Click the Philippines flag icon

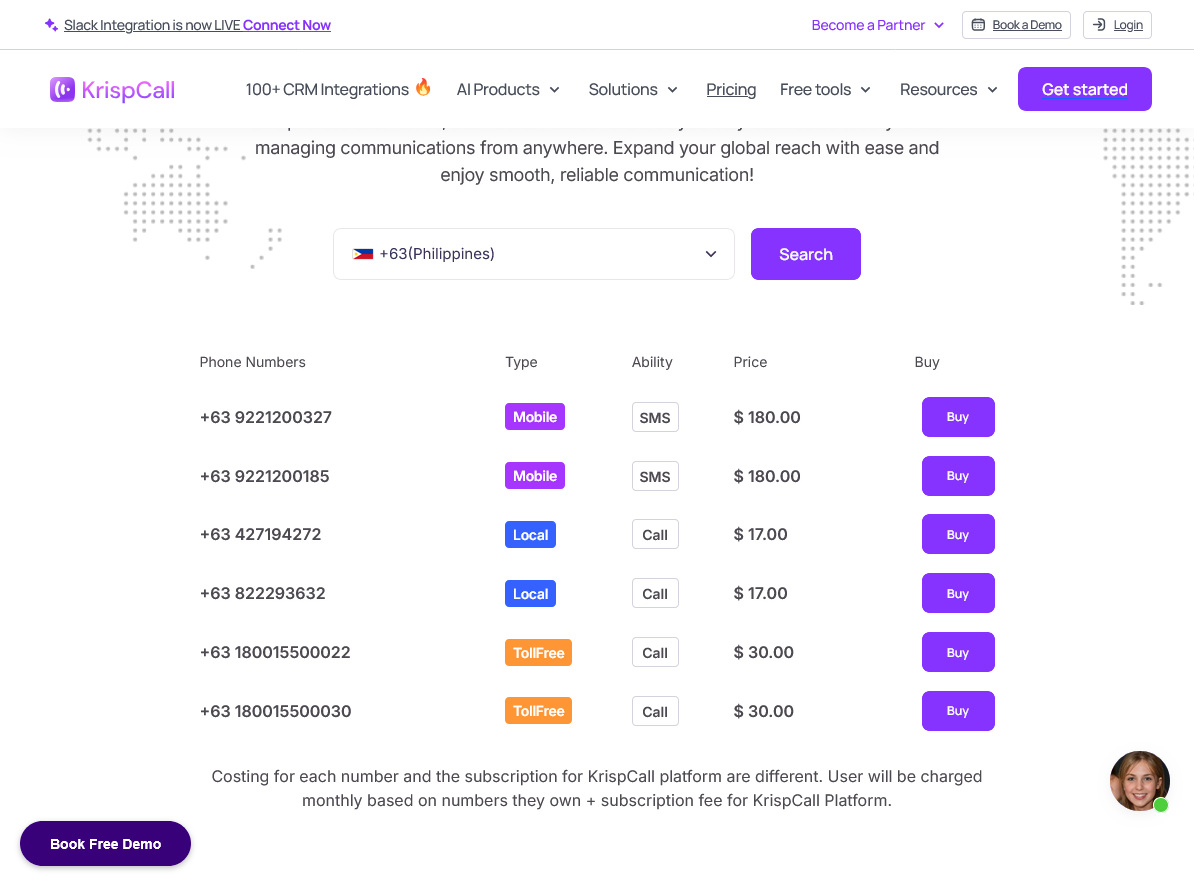click(x=362, y=254)
